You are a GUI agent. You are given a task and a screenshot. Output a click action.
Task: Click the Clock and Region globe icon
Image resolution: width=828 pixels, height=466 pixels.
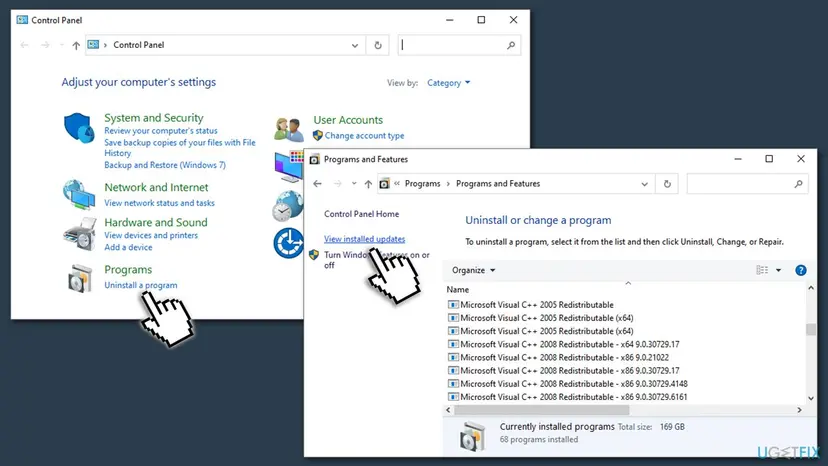(288, 206)
